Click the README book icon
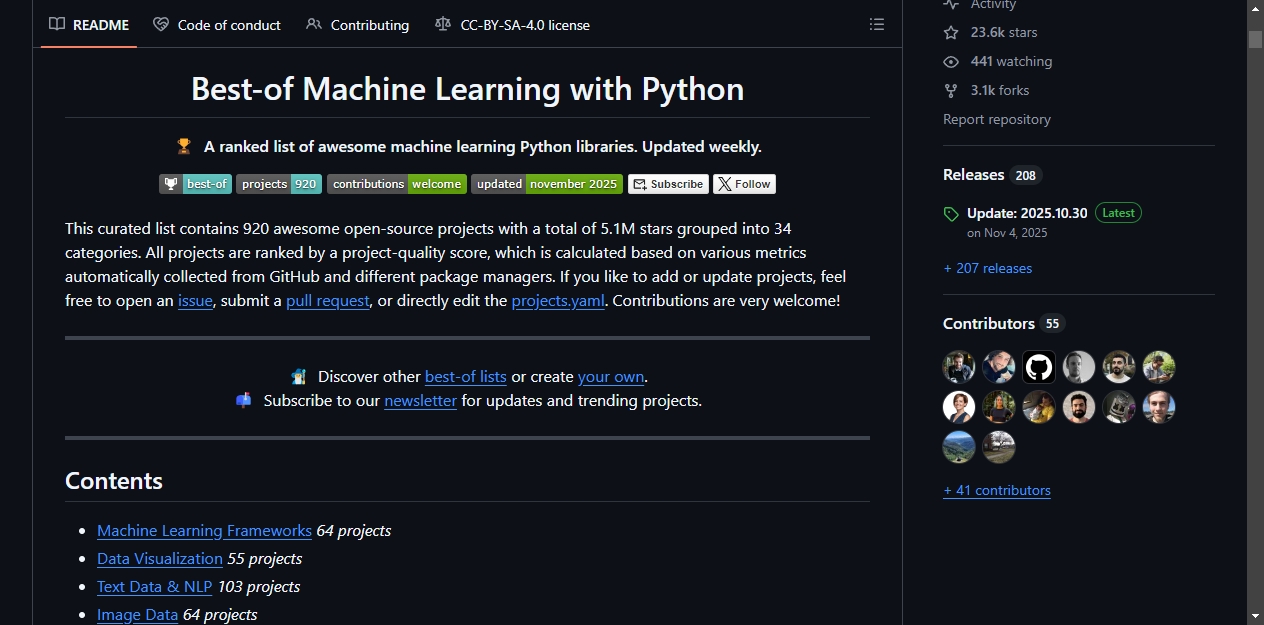The image size is (1264, 625). point(57,24)
